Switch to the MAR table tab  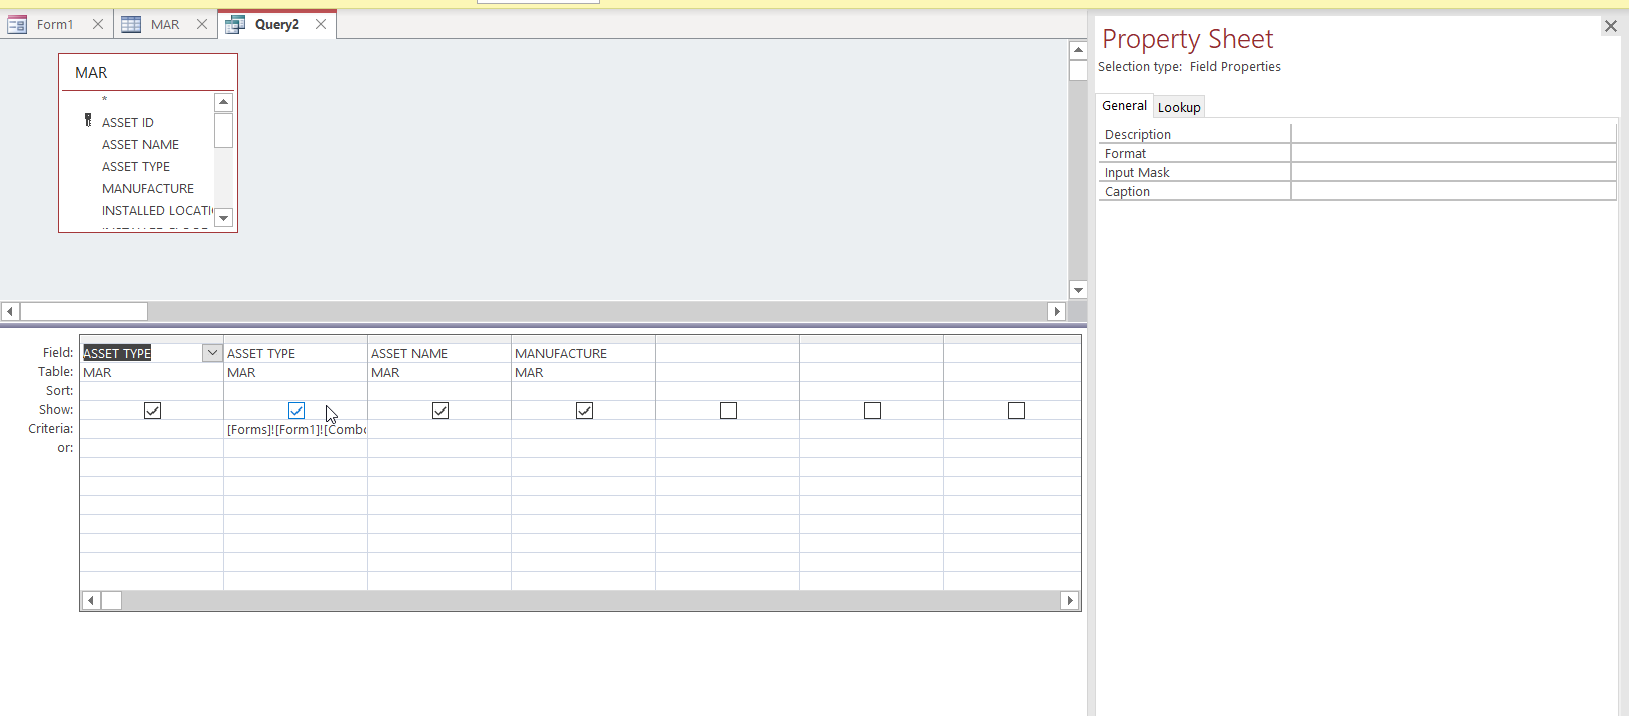(x=165, y=25)
